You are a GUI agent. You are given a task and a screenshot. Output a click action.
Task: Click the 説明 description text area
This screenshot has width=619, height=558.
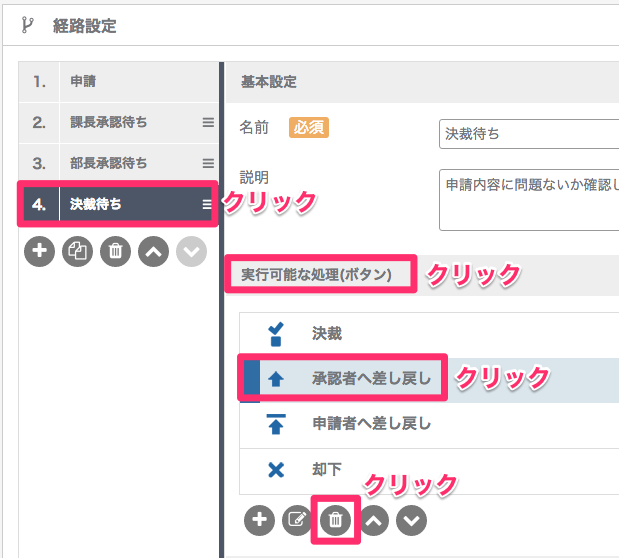click(529, 200)
